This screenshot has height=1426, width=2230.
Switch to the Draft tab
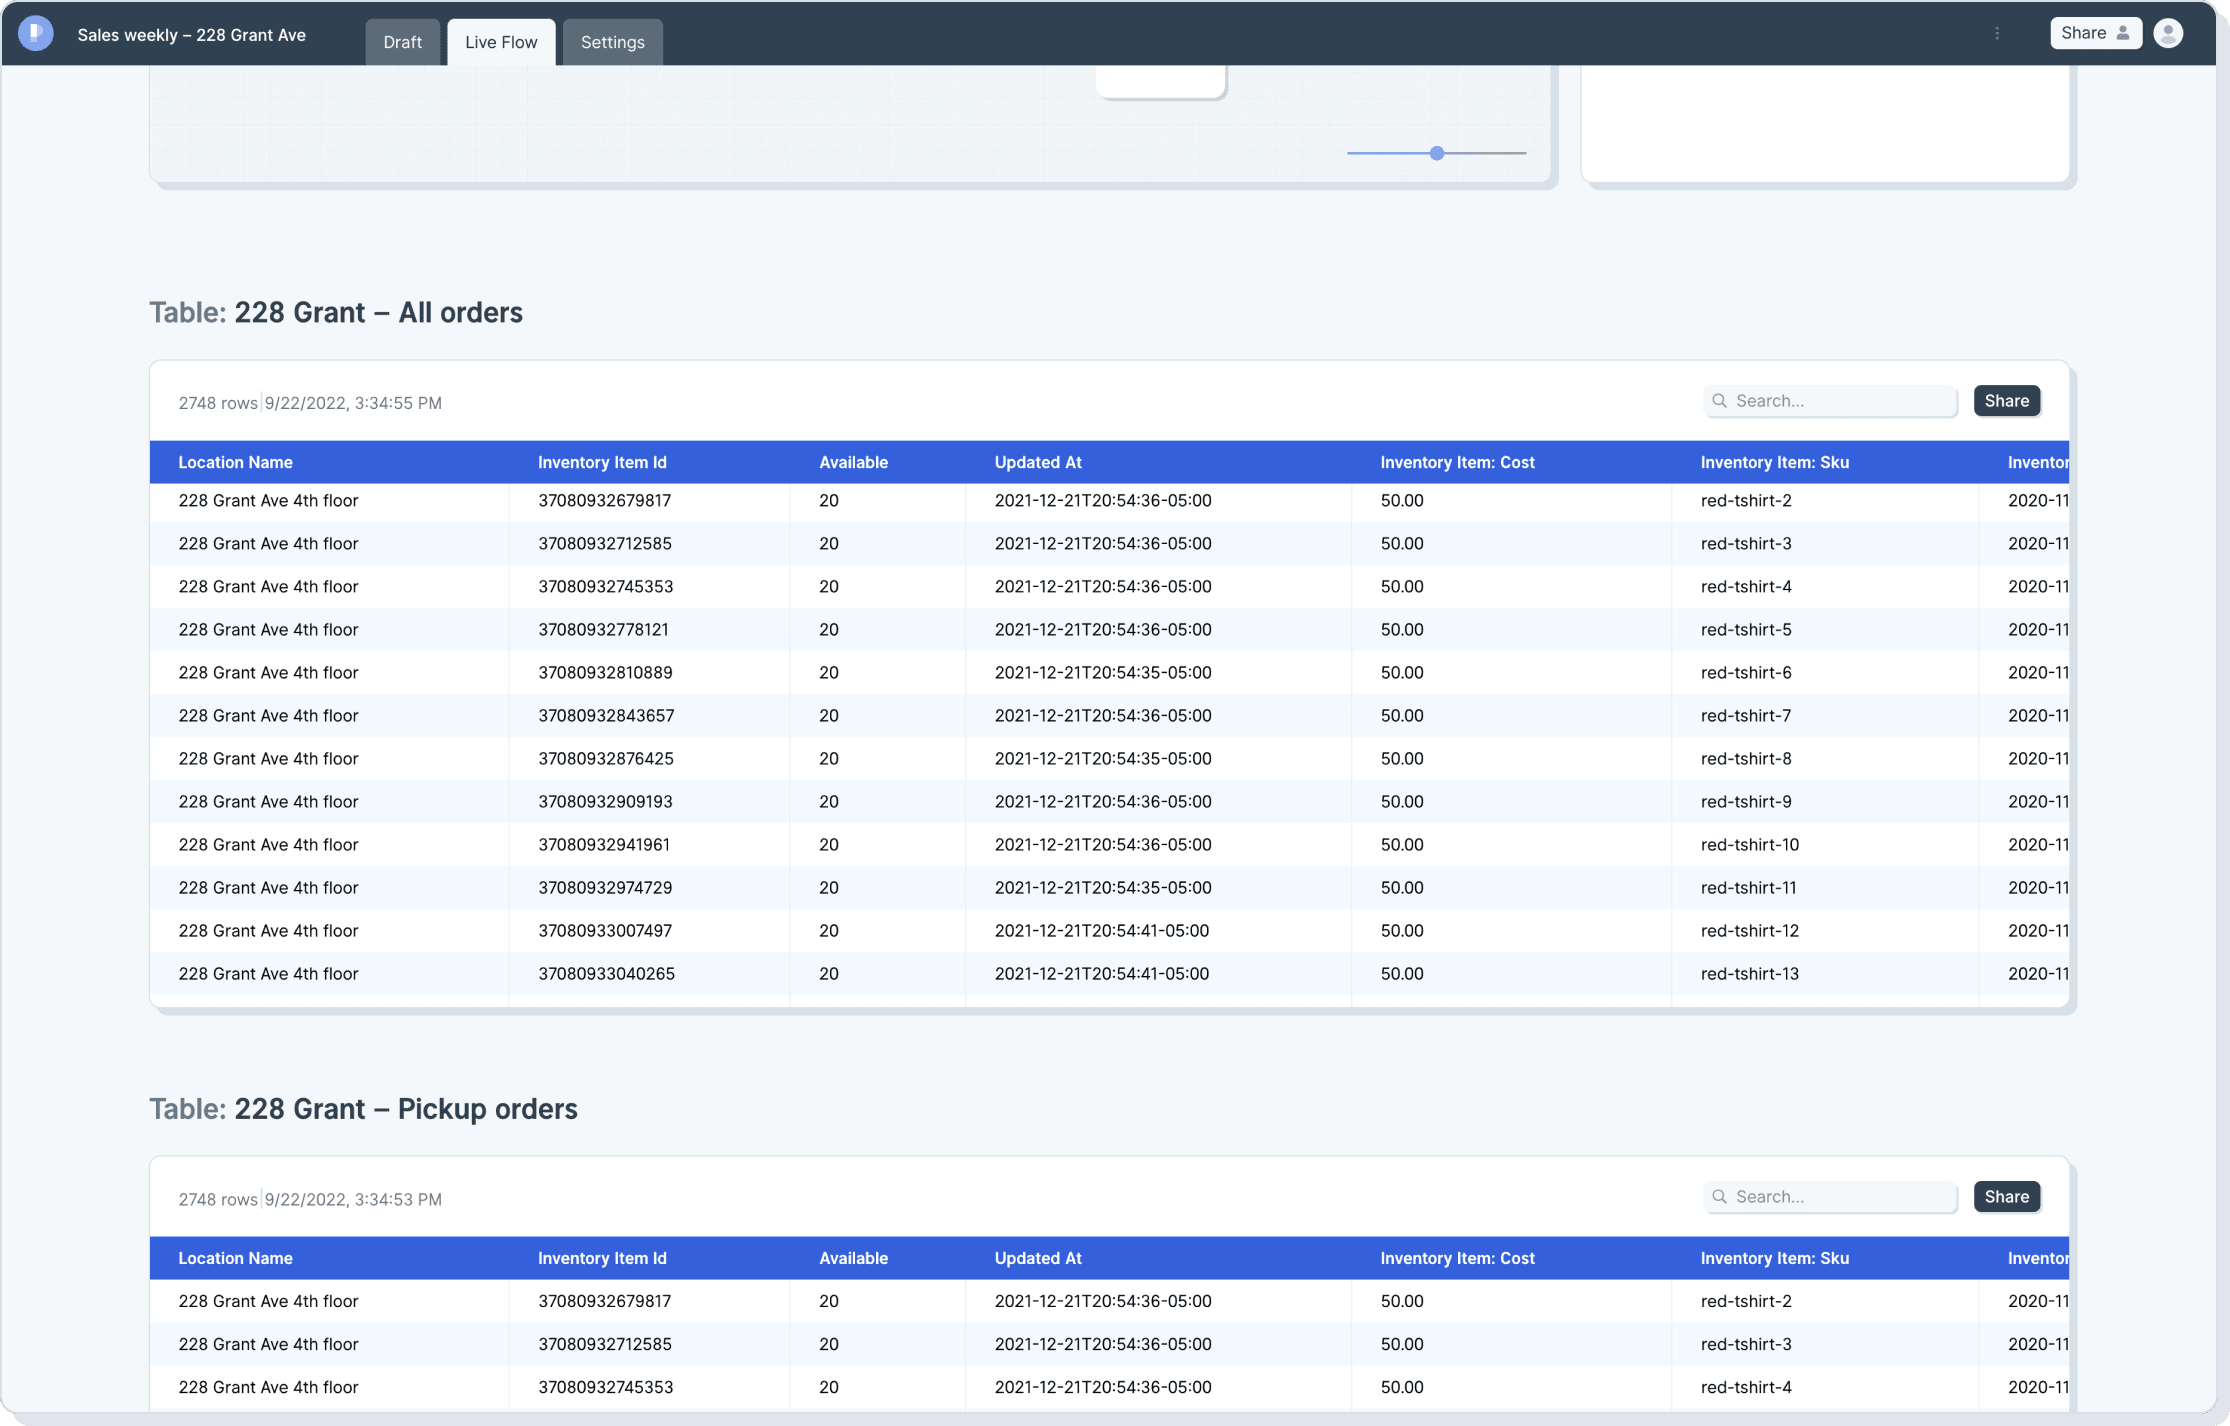pyautogui.click(x=402, y=42)
